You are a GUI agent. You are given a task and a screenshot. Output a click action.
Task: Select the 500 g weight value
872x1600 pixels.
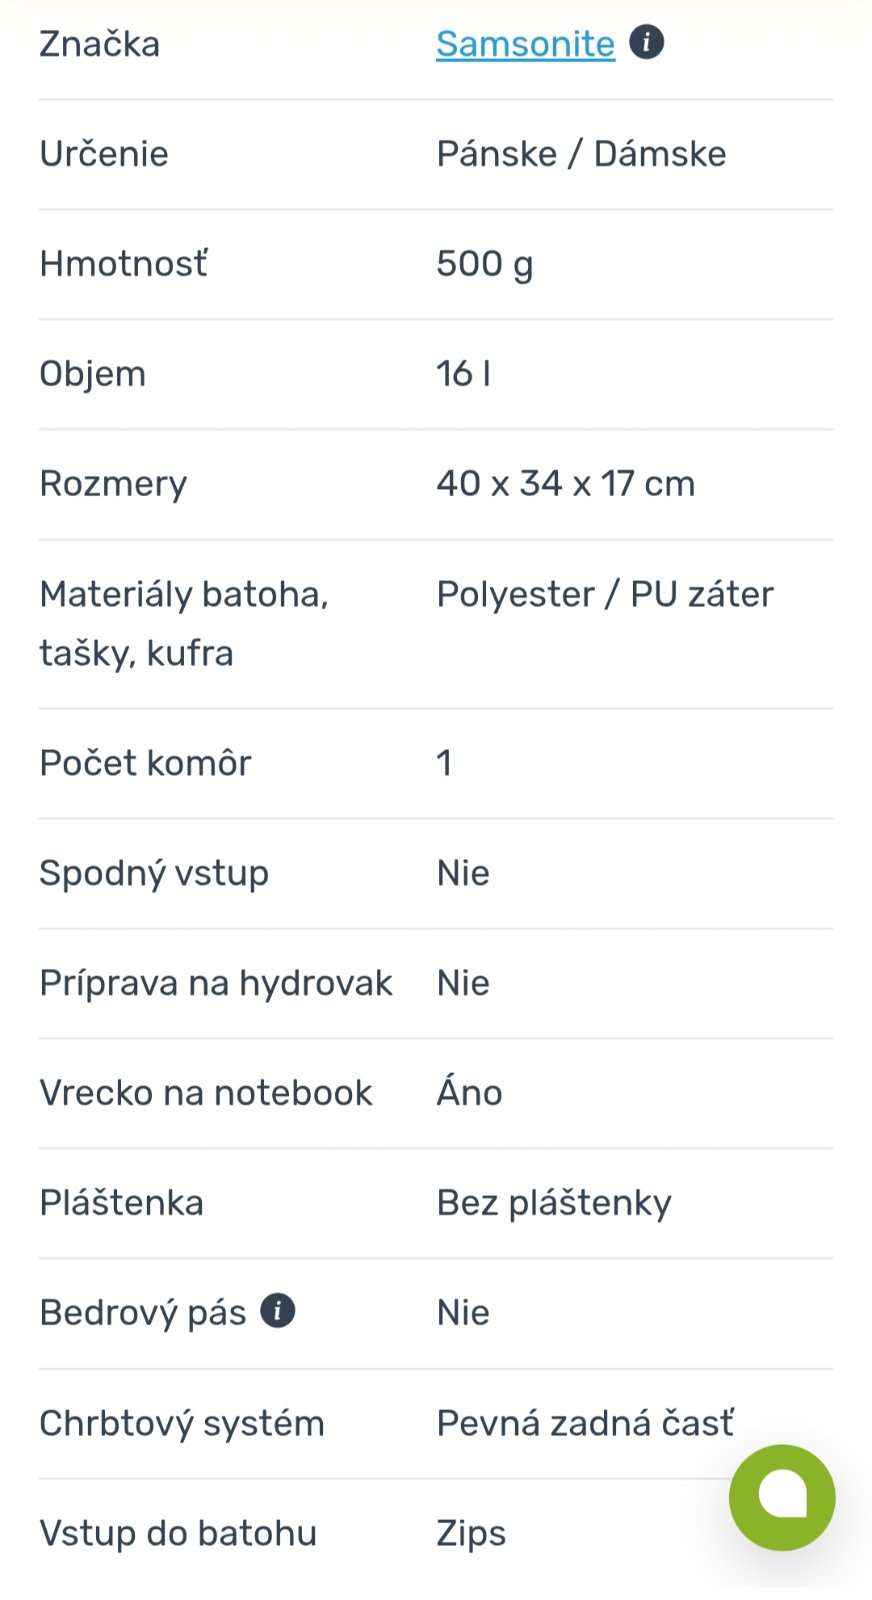tap(484, 264)
